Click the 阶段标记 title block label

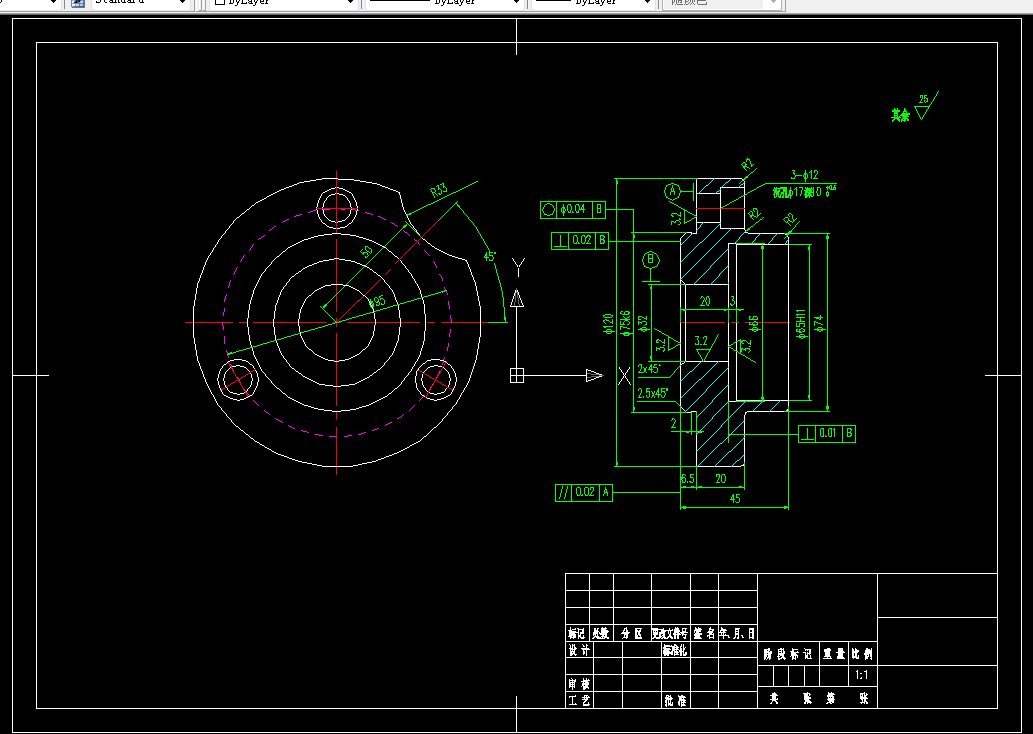point(787,654)
